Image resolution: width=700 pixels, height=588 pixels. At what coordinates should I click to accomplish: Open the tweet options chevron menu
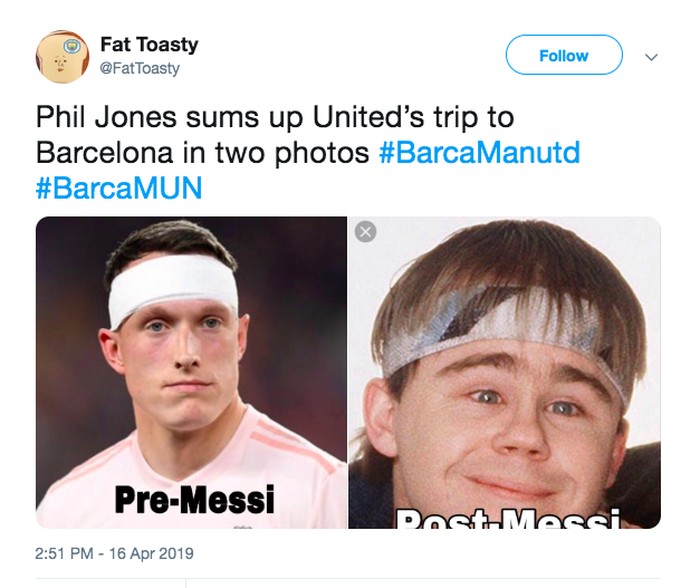pyautogui.click(x=651, y=57)
